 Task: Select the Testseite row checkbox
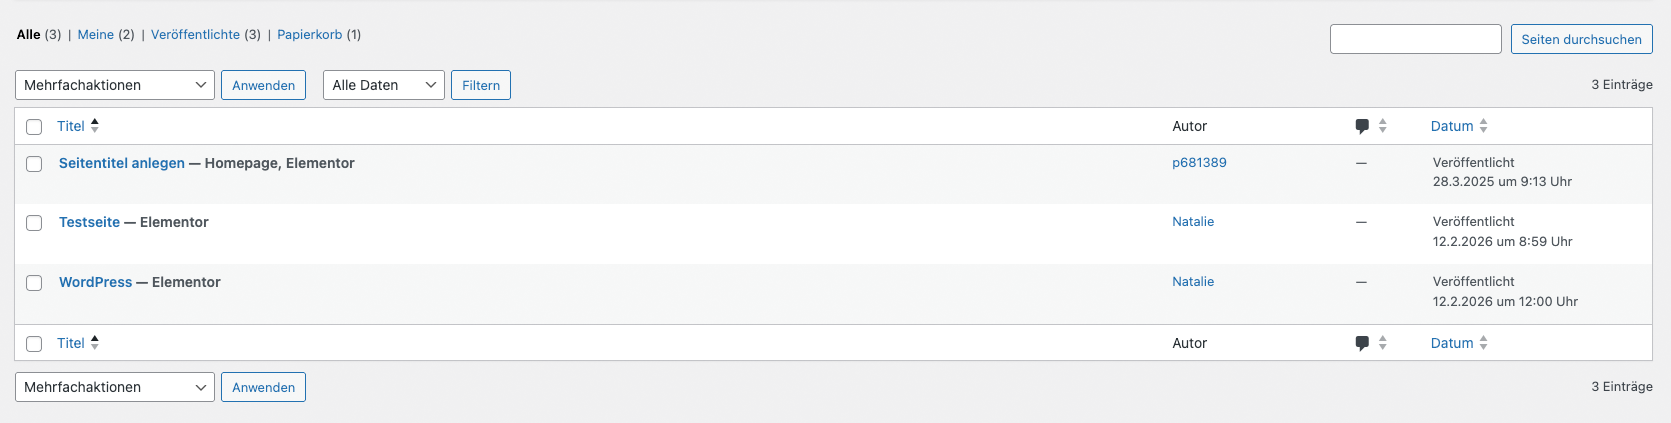pyautogui.click(x=34, y=223)
